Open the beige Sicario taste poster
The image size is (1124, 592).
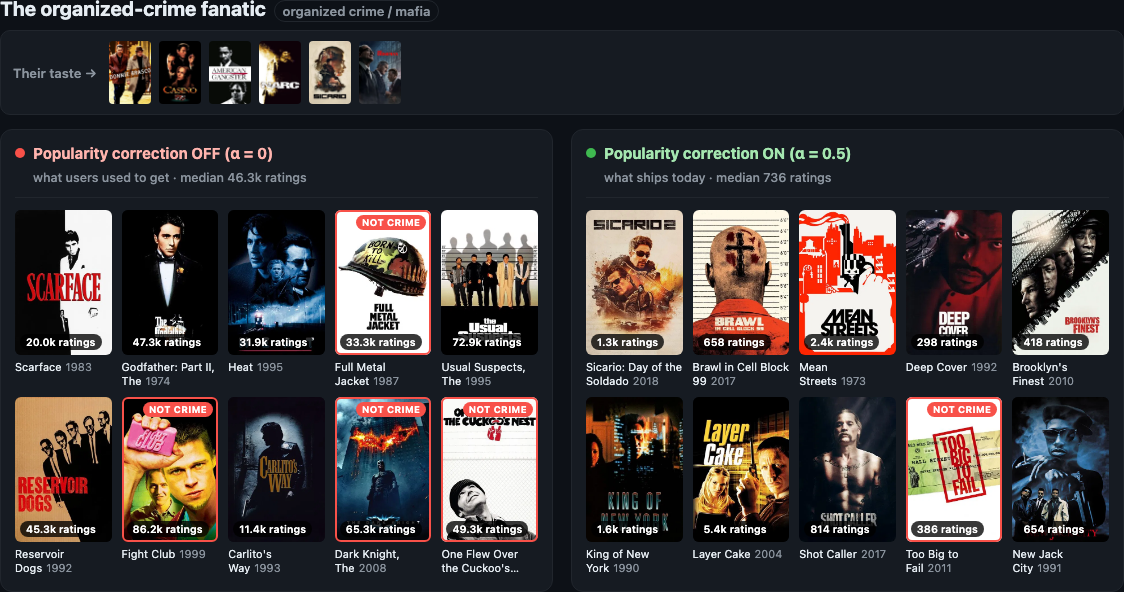(x=330, y=72)
